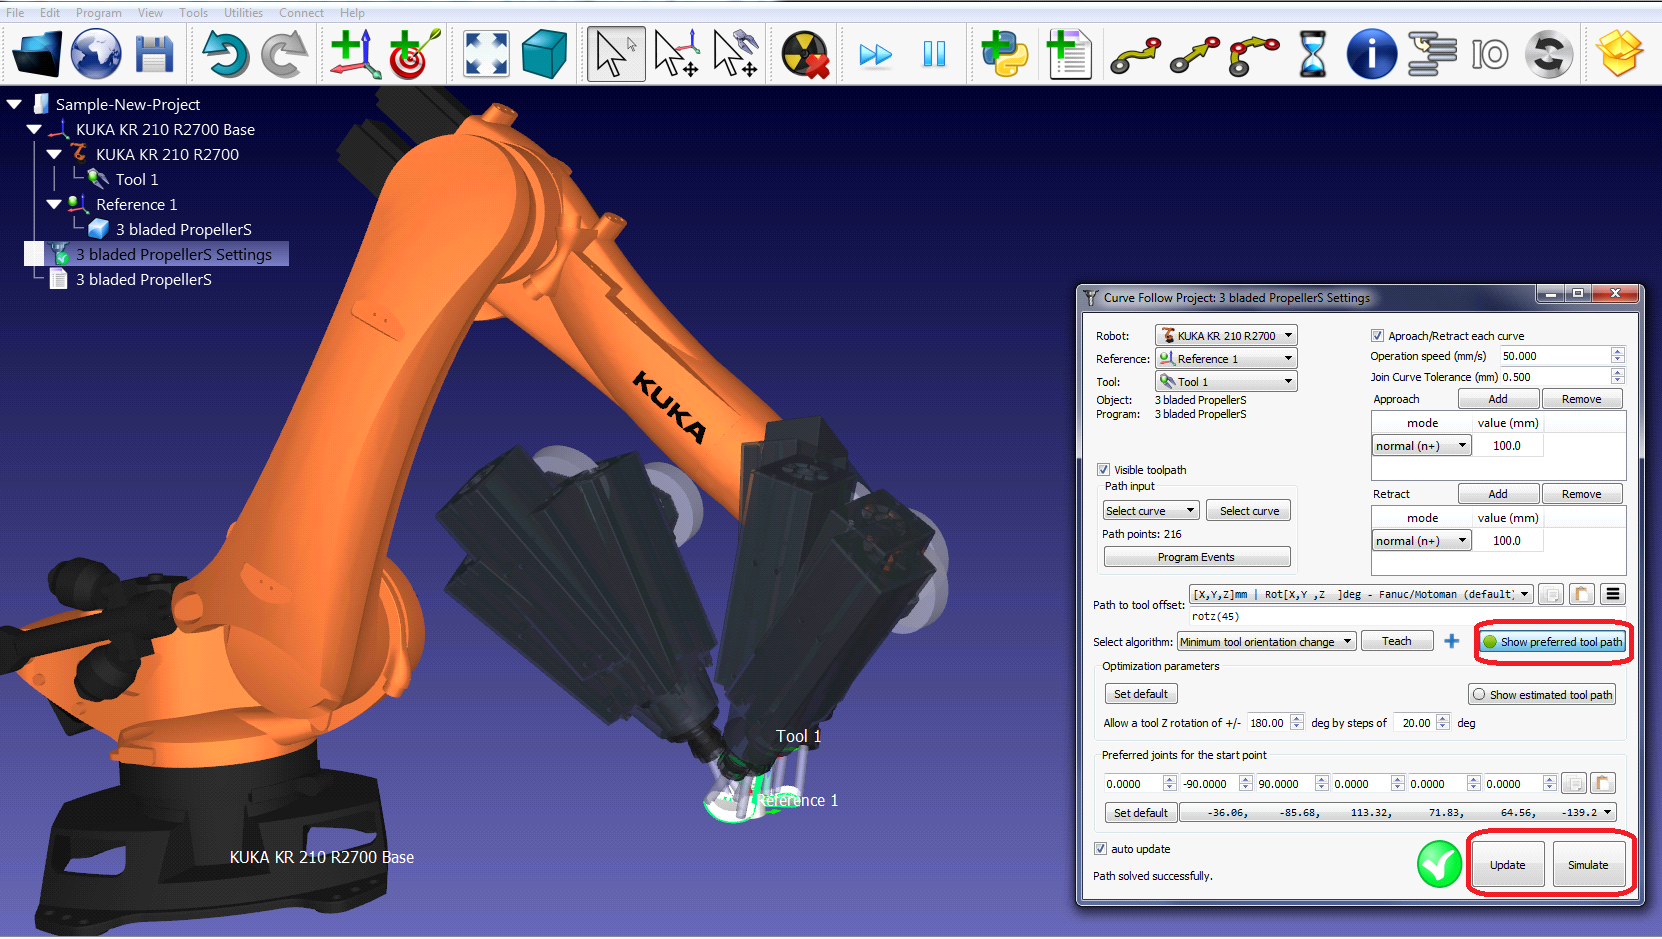Collapse the Reference 1 tree node
Viewport: 1662px width, 939px height.
[55, 204]
